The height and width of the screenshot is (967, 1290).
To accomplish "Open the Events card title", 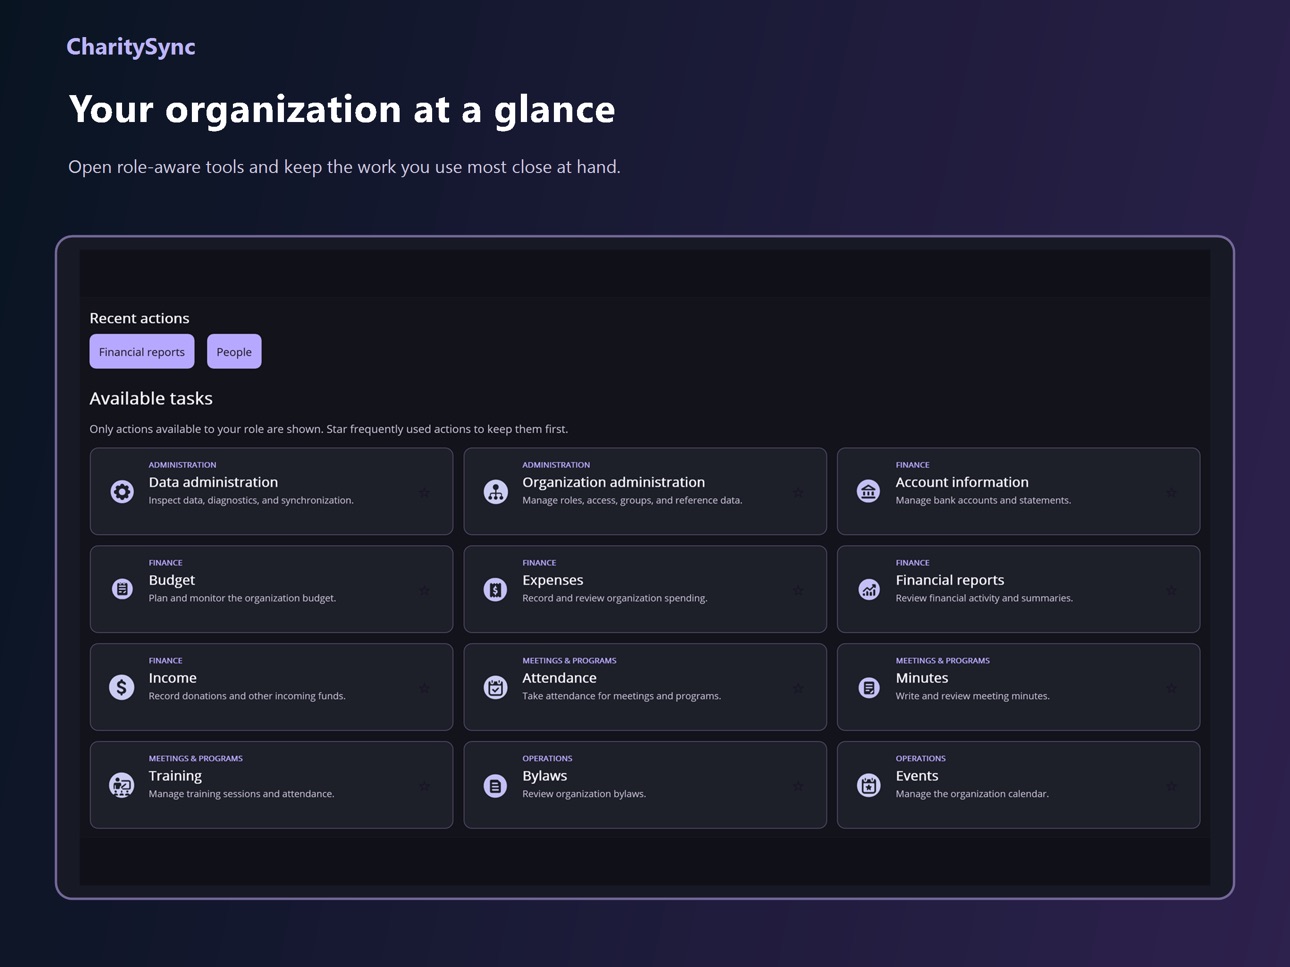I will point(917,776).
